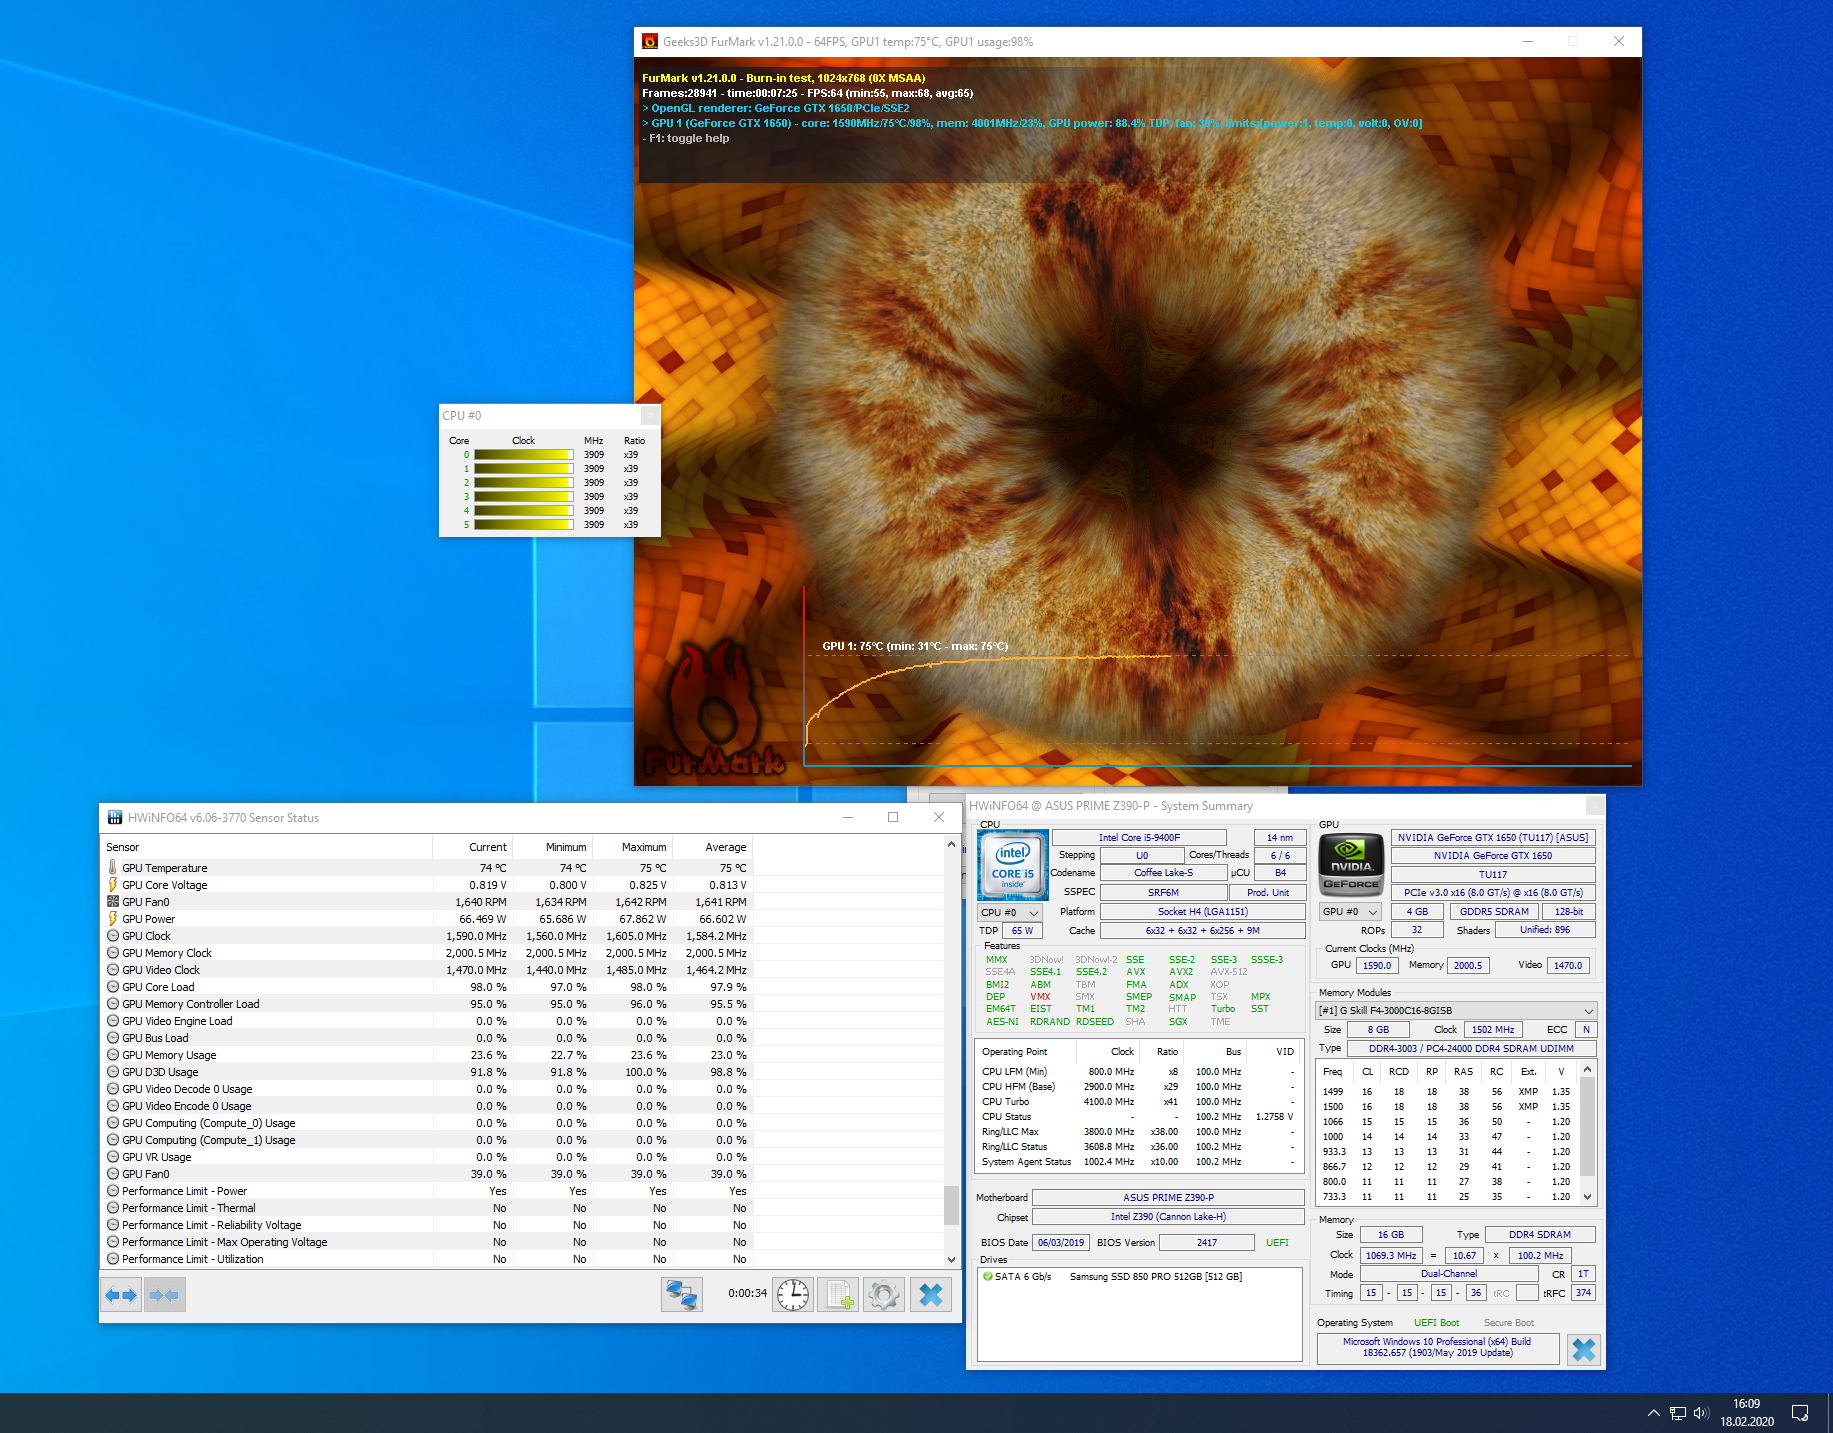Open the taskbar volume speaker icon
Screen dimensions: 1833x1433
(x=1701, y=1413)
